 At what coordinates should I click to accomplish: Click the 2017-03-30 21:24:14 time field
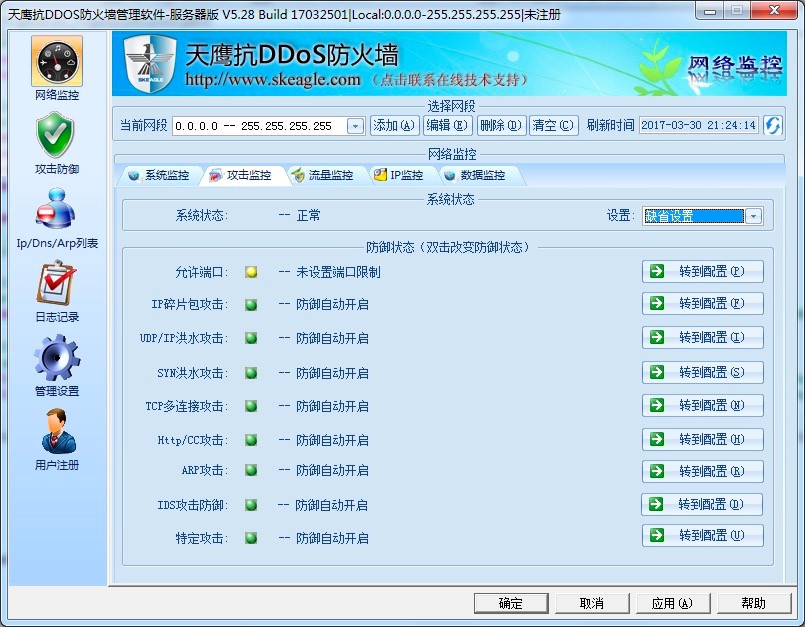(x=699, y=125)
